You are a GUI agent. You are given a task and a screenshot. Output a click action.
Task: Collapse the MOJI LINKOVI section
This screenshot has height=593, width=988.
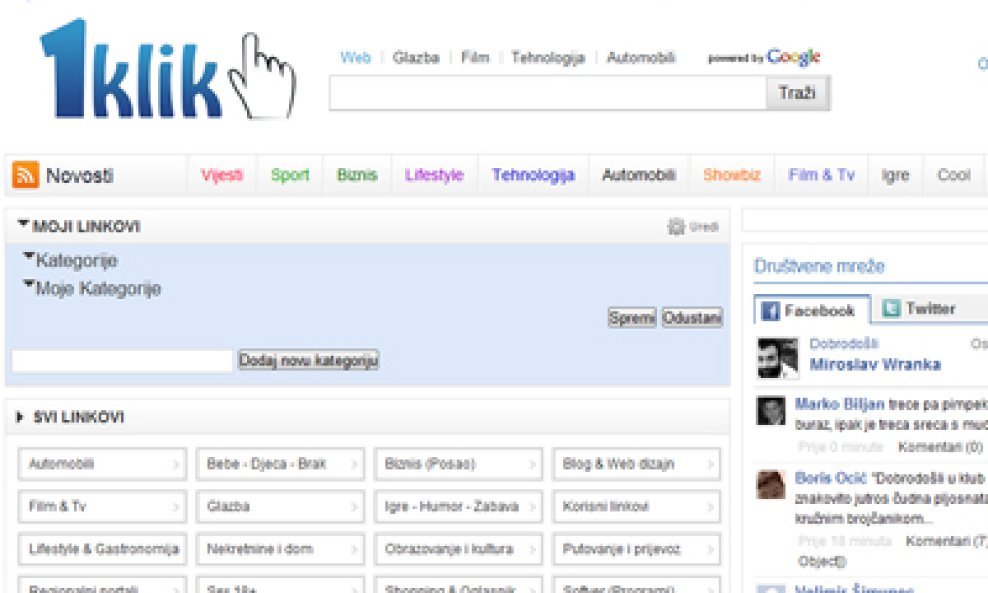tap(23, 224)
